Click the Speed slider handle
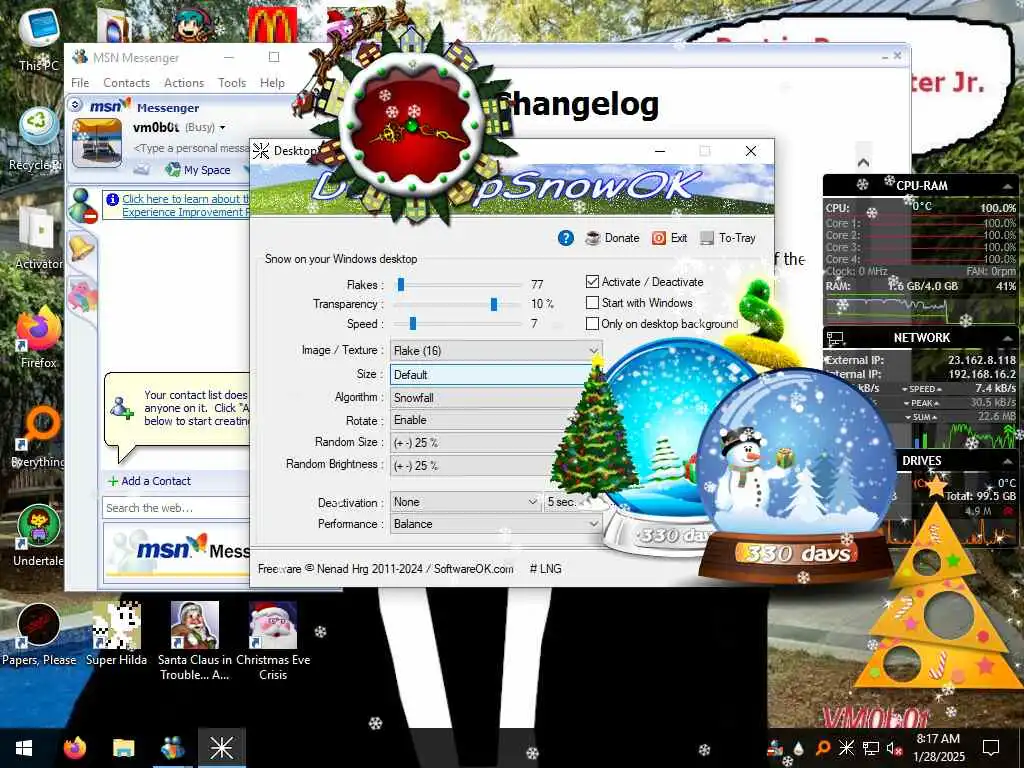This screenshot has height=768, width=1024. pyautogui.click(x=413, y=324)
